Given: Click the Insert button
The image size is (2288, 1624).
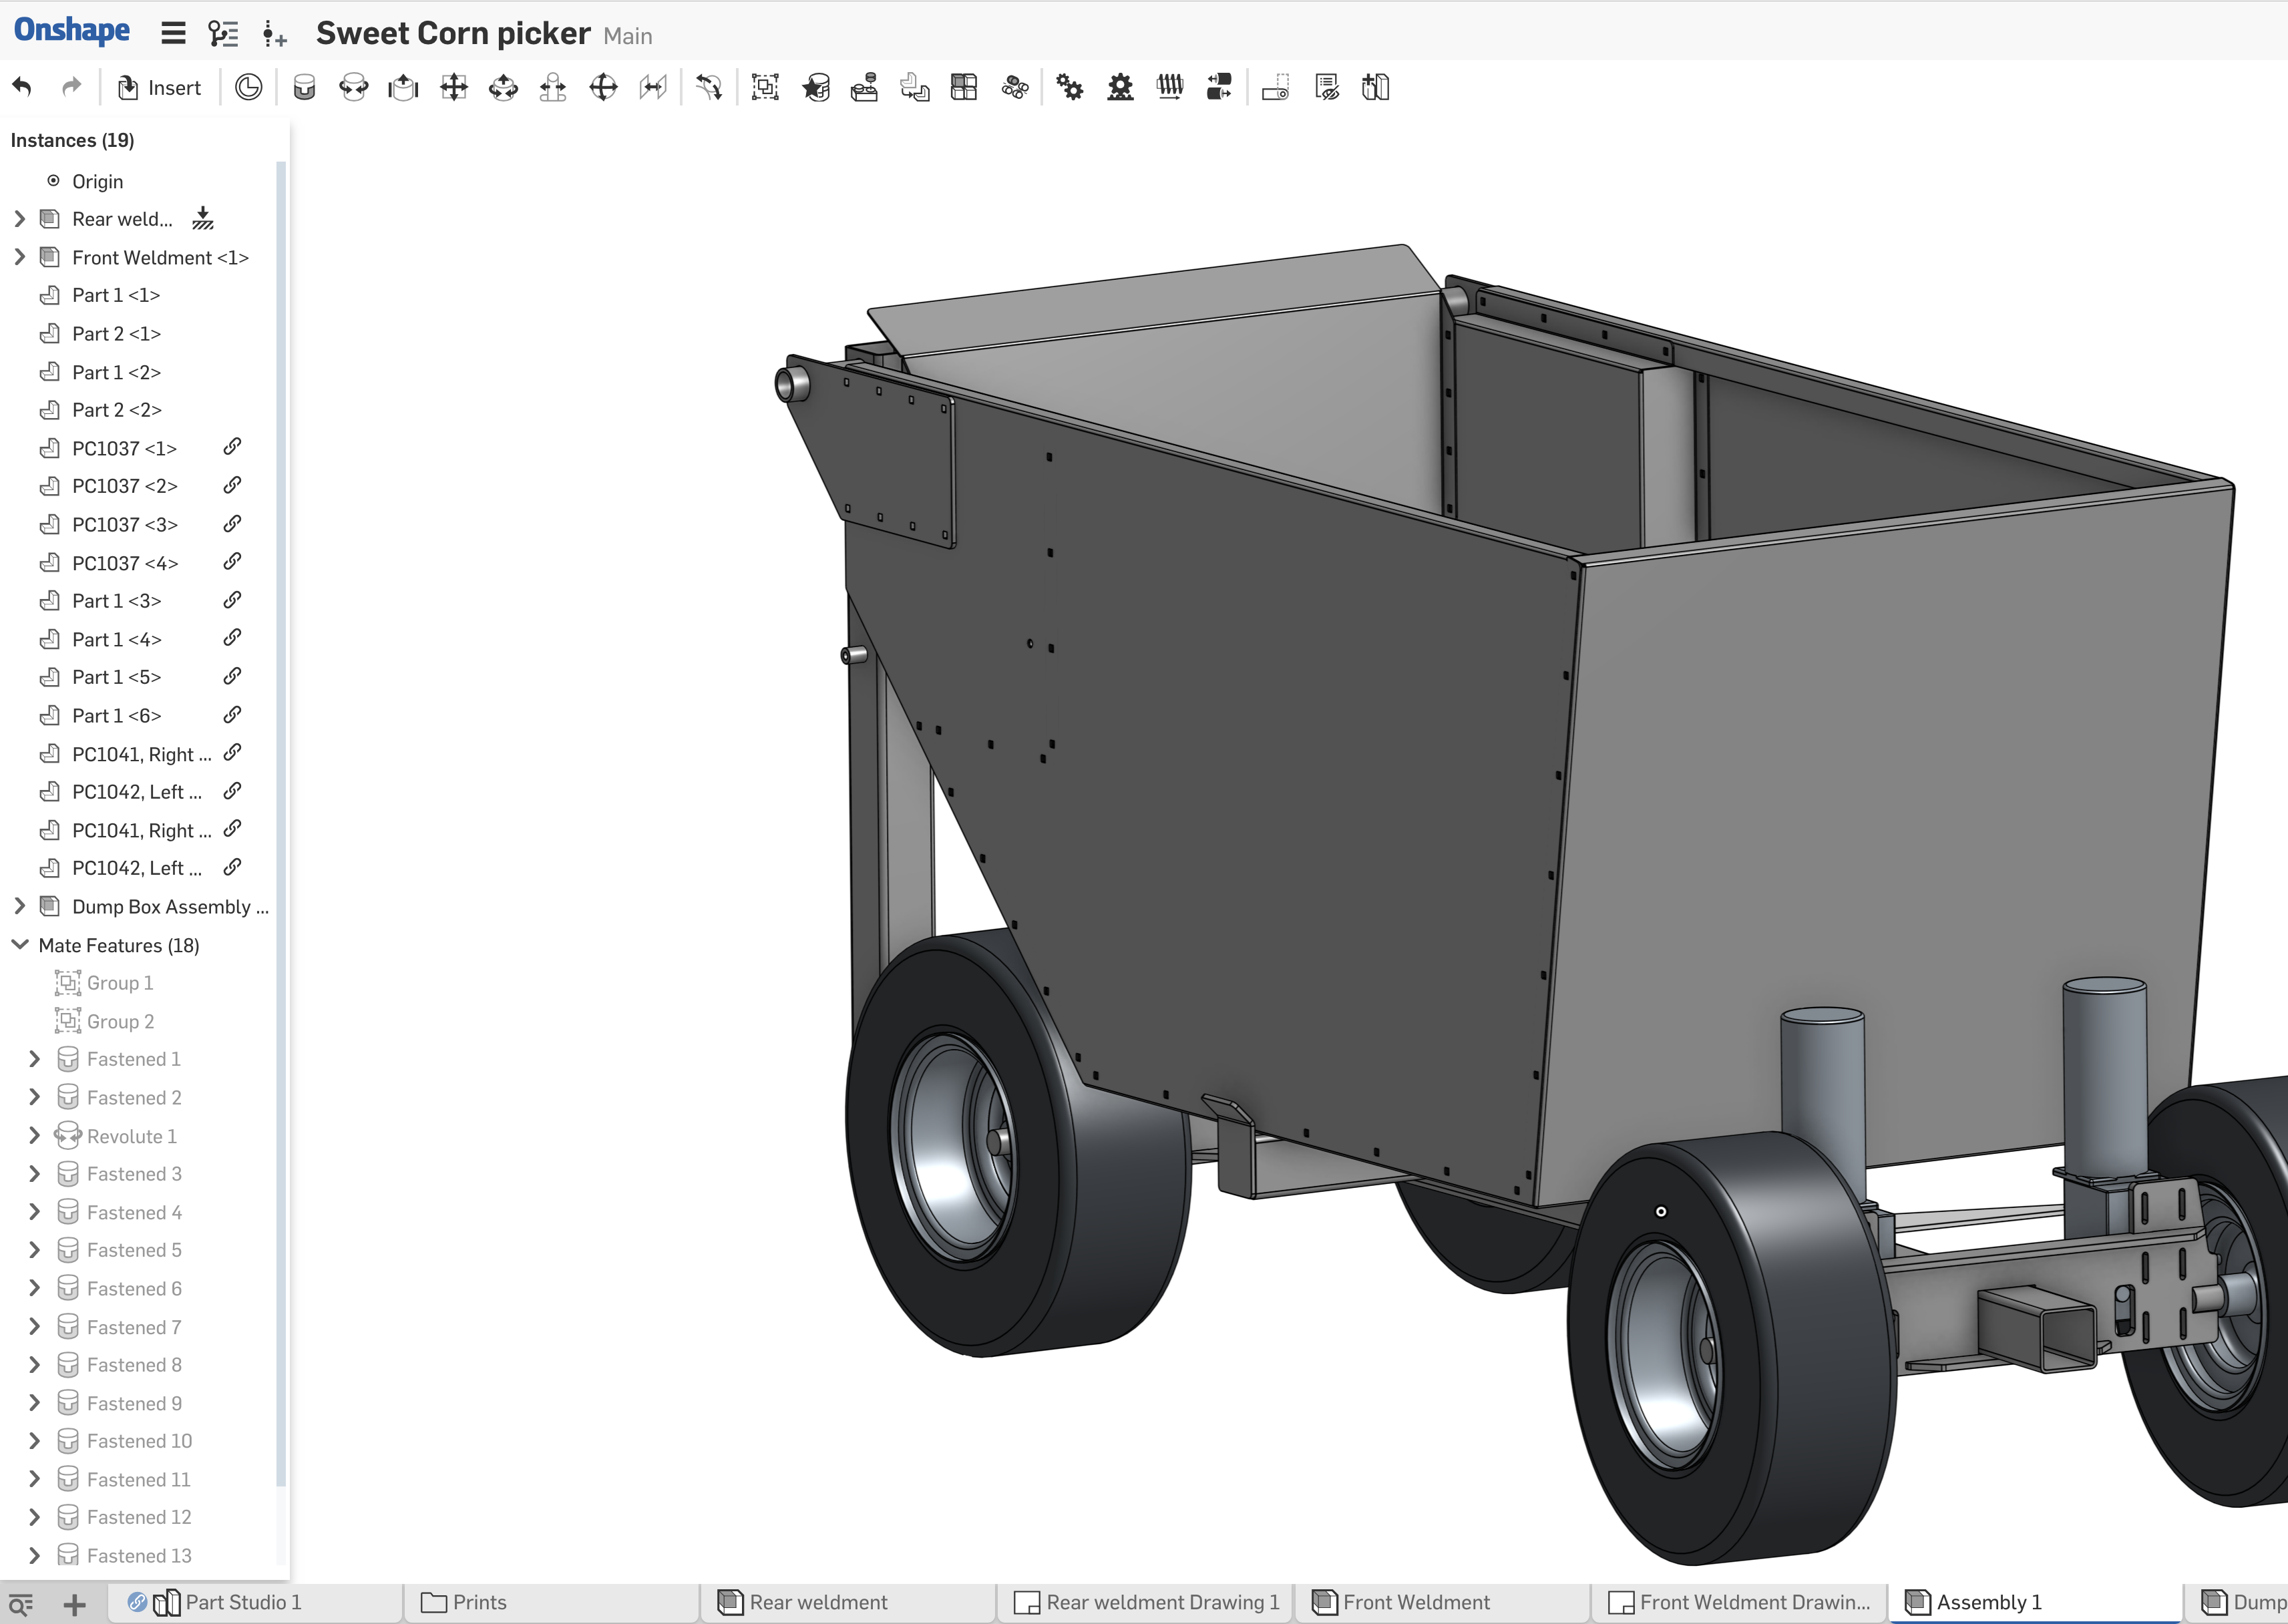Looking at the screenshot, I should (160, 88).
